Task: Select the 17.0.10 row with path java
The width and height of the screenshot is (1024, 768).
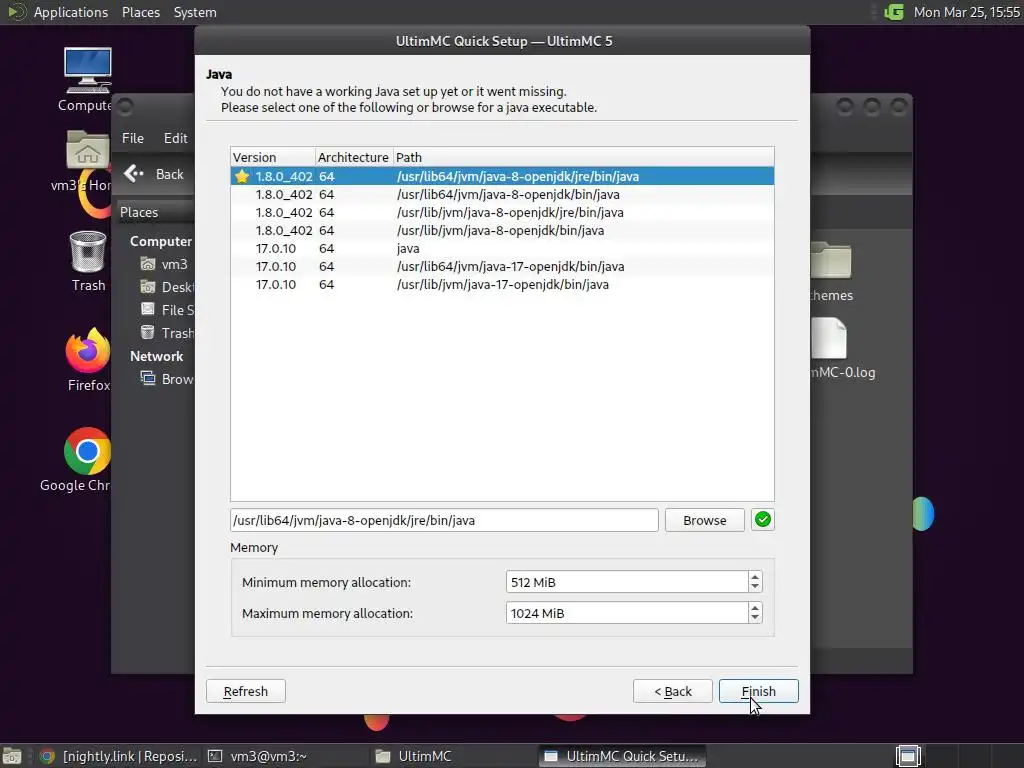Action: [502, 249]
